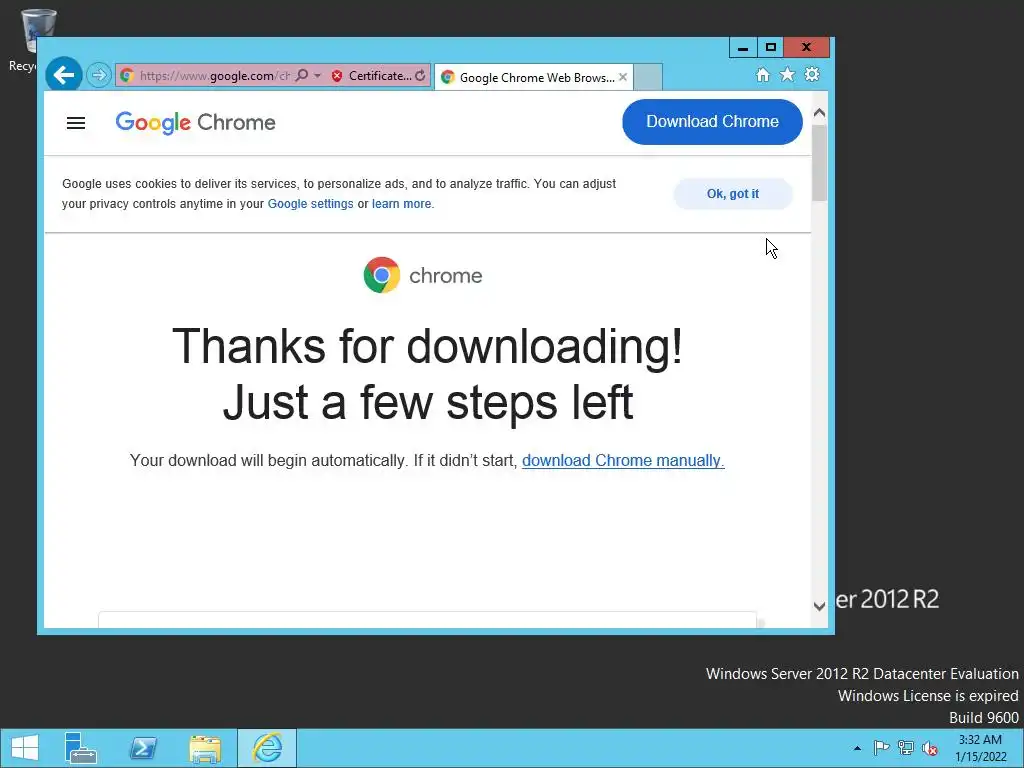Click the chrome logo above the heading
The image size is (1024, 768).
tap(423, 275)
